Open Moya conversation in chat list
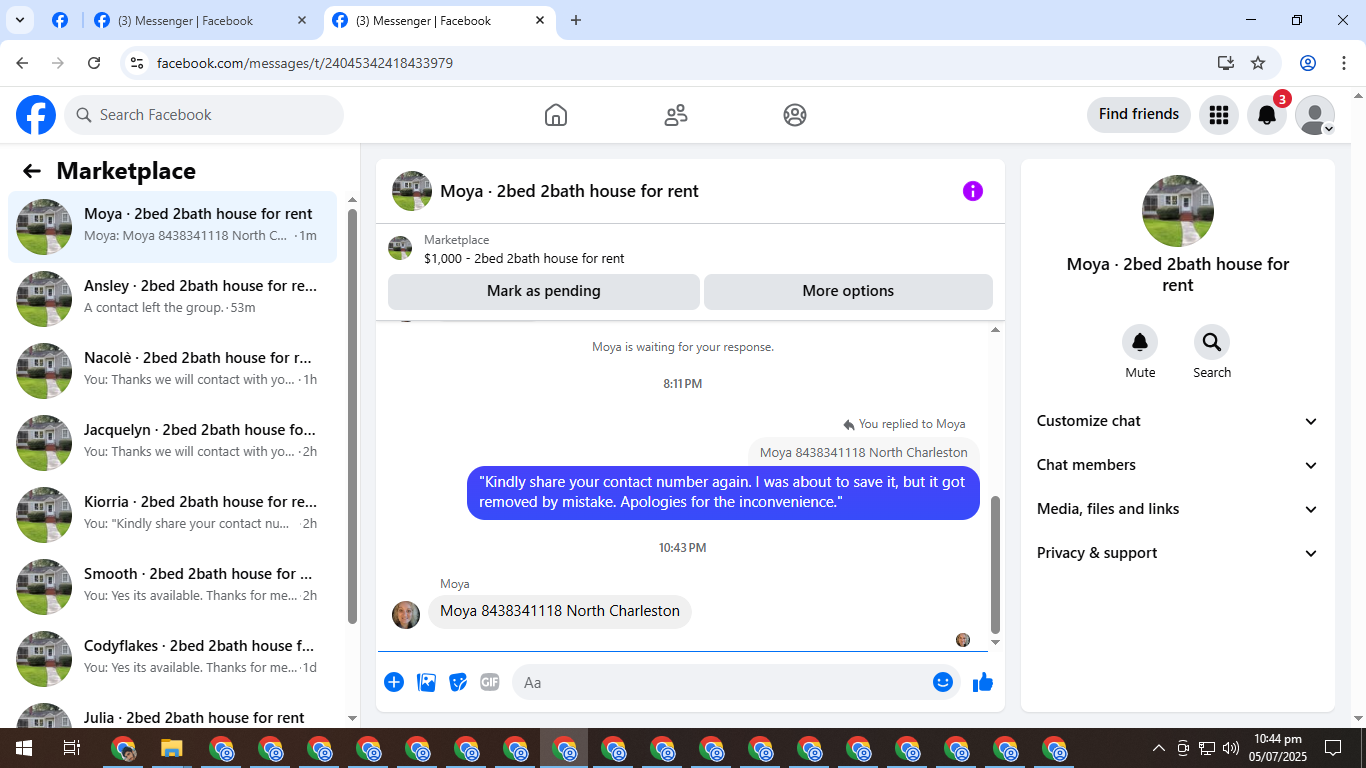Image resolution: width=1366 pixels, height=768 pixels. click(x=173, y=227)
